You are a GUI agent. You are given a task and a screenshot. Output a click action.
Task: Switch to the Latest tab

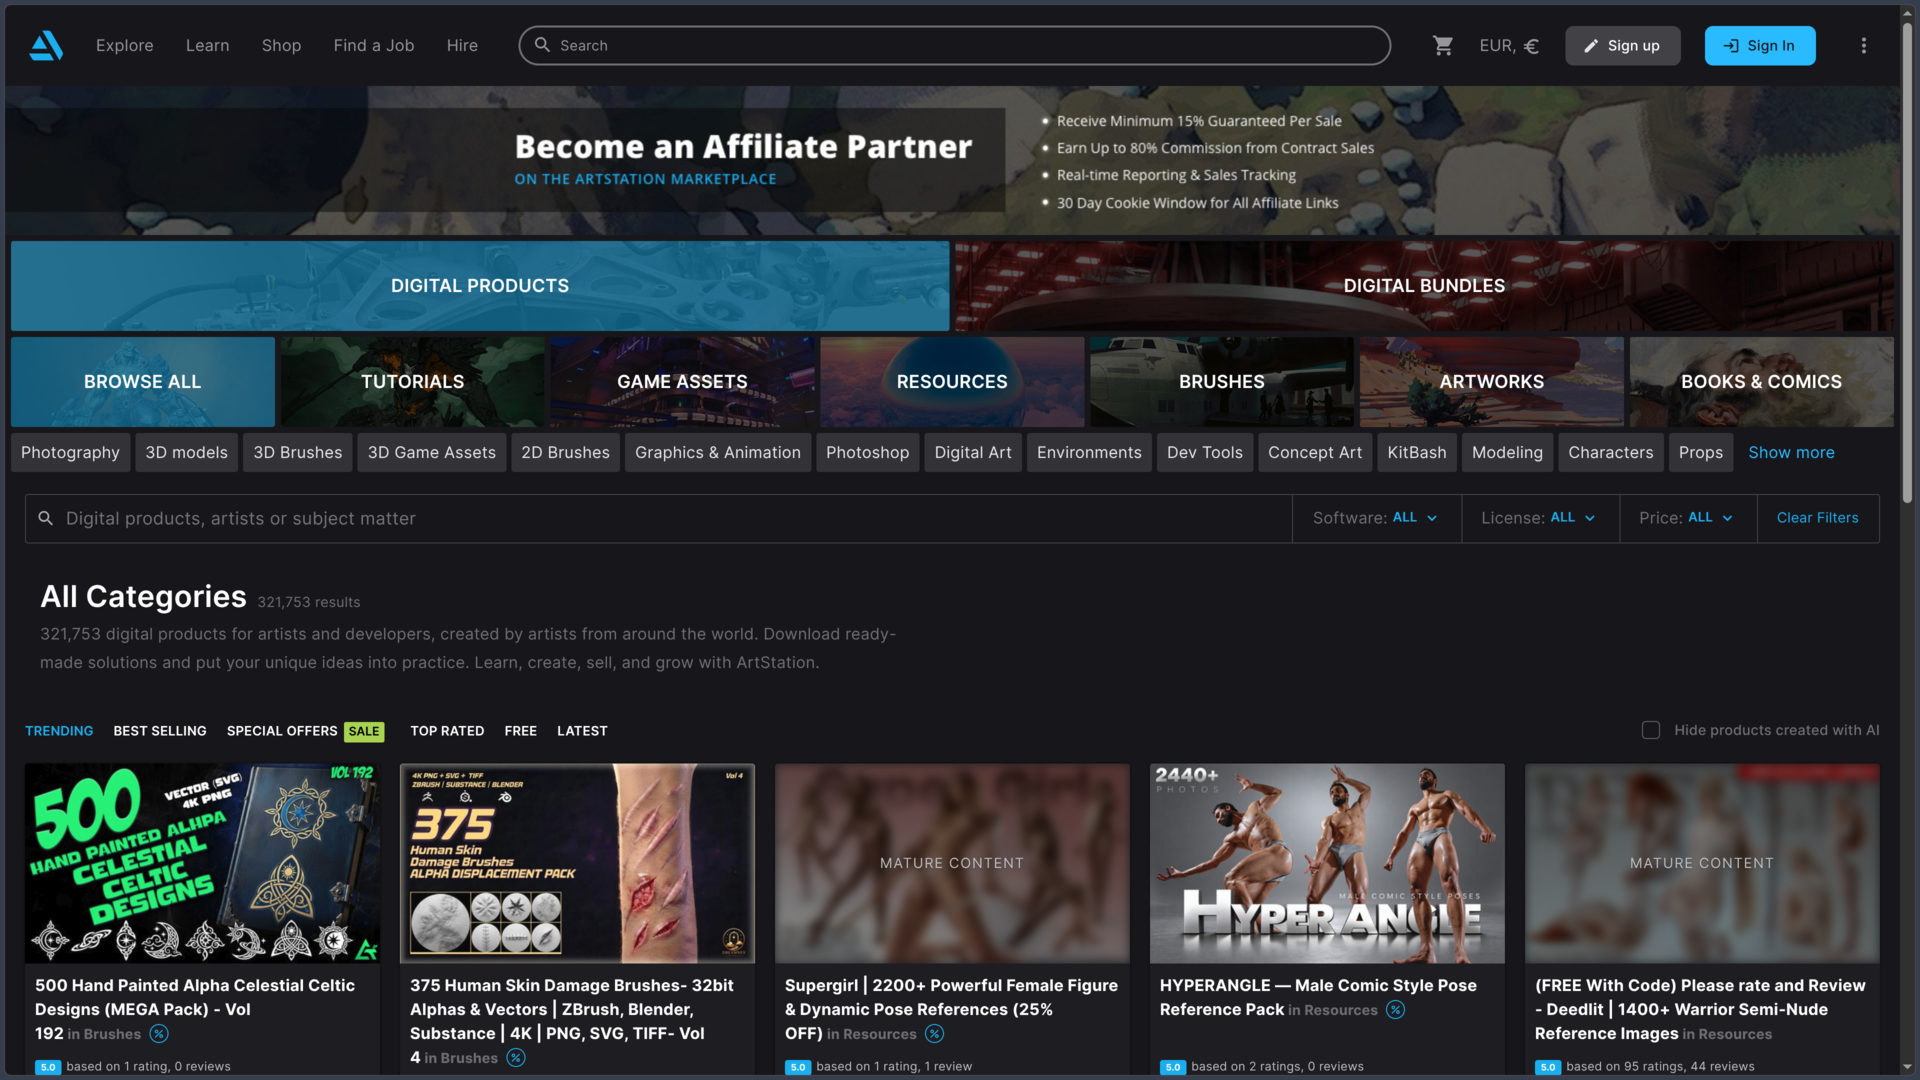pyautogui.click(x=582, y=731)
